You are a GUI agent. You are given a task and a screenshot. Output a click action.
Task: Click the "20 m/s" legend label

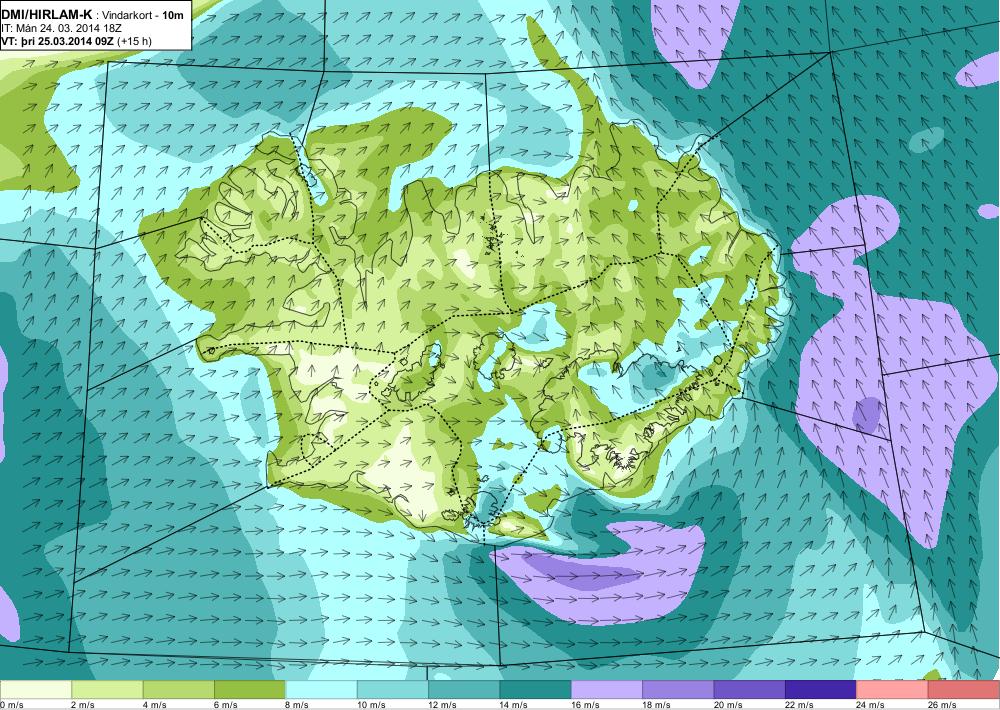728,705
